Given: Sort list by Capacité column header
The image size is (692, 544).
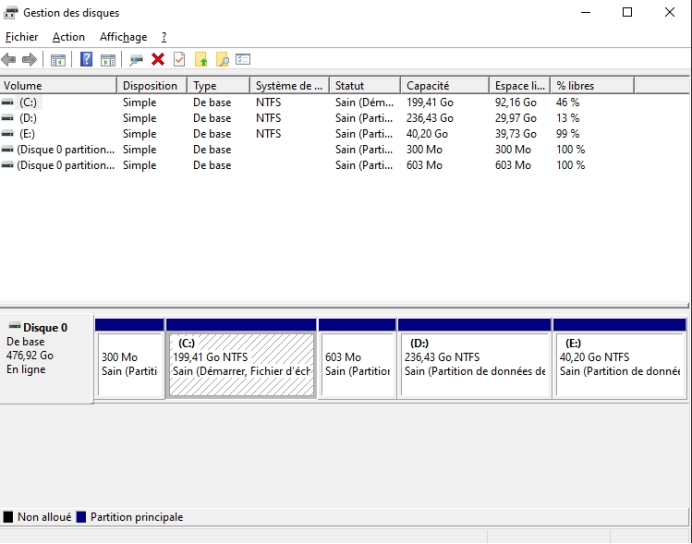Looking at the screenshot, I should coord(444,86).
